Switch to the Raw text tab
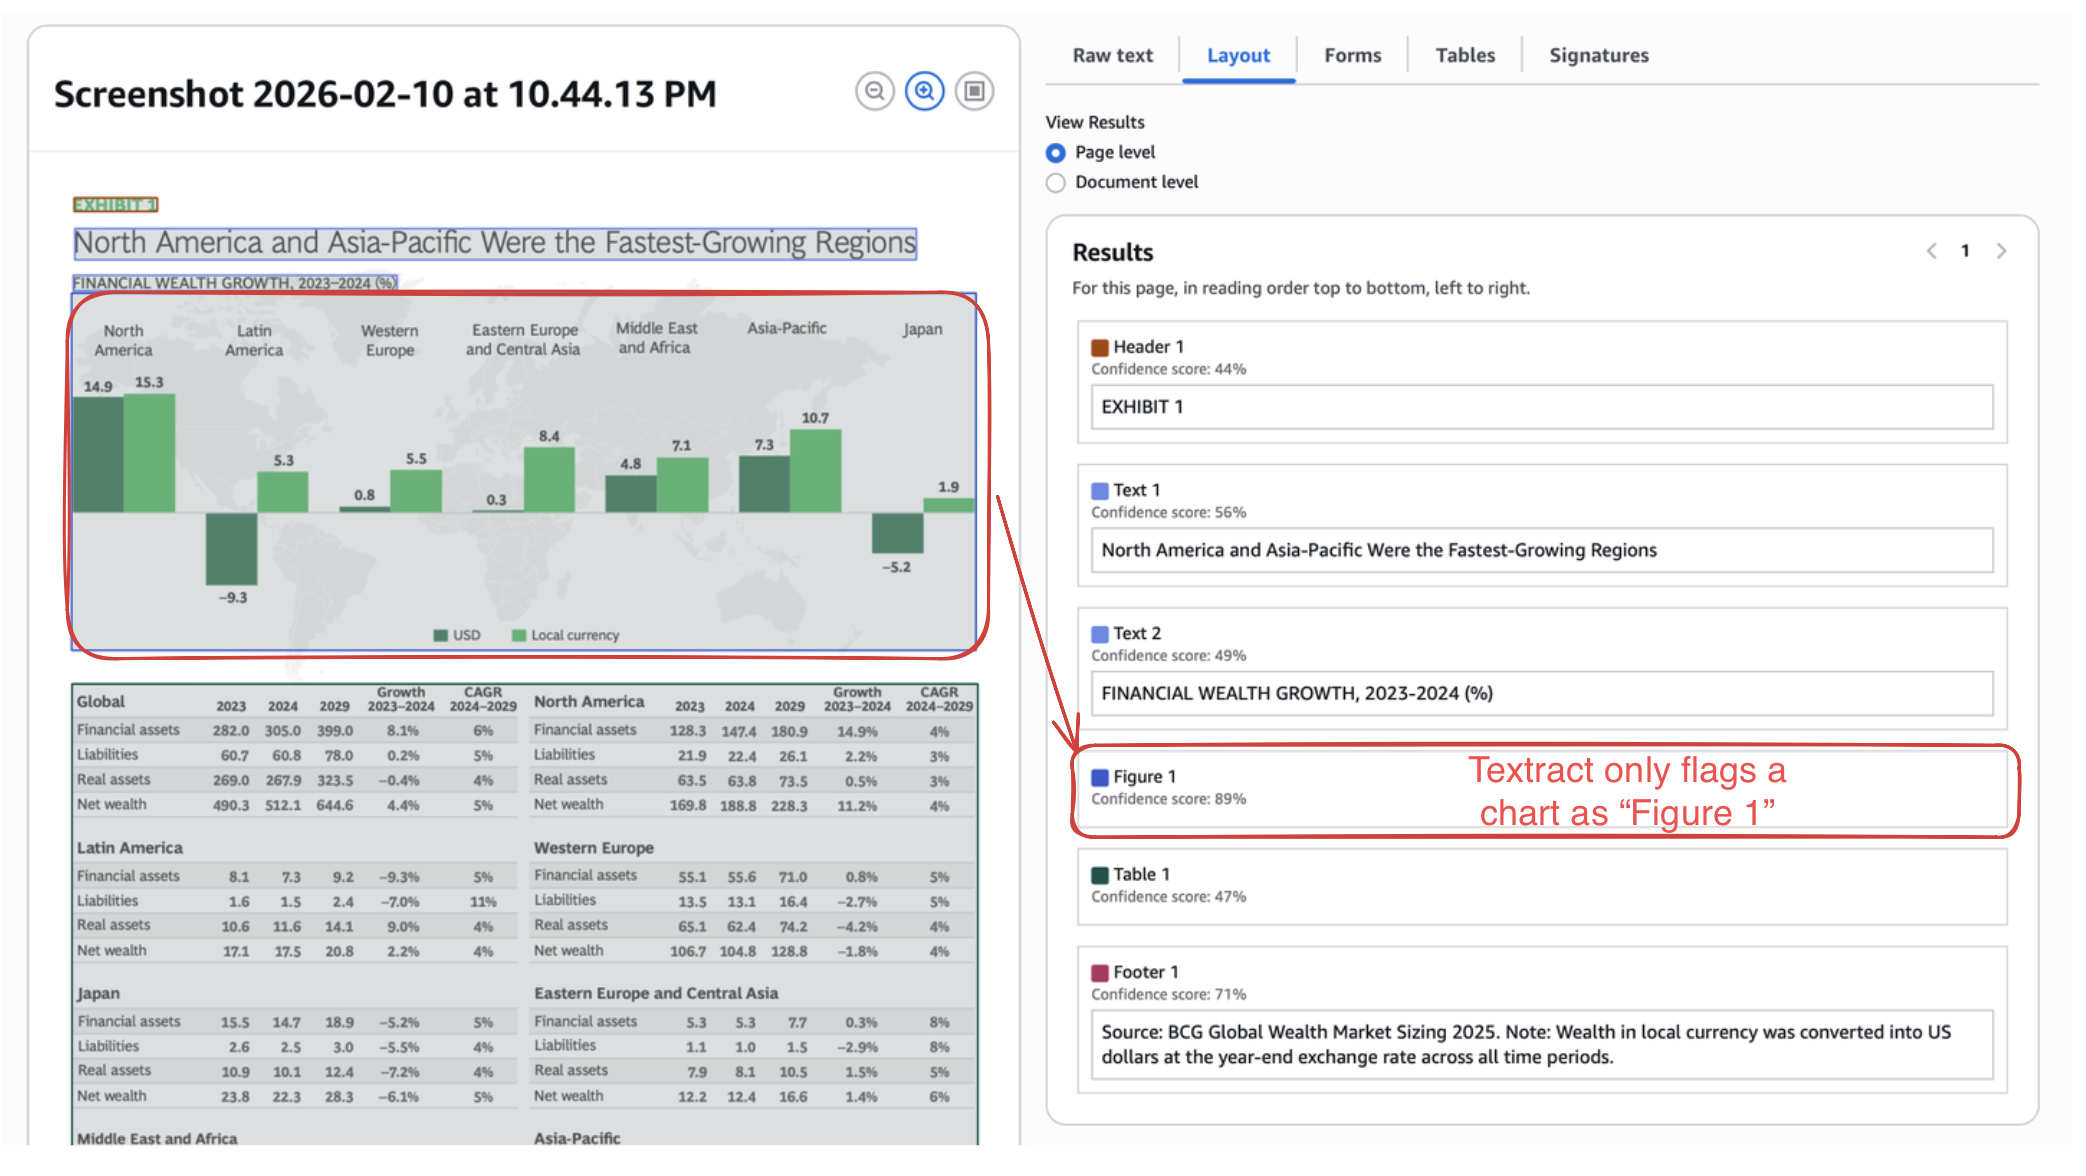Screen dimensions: 2086x1176 click(1112, 56)
